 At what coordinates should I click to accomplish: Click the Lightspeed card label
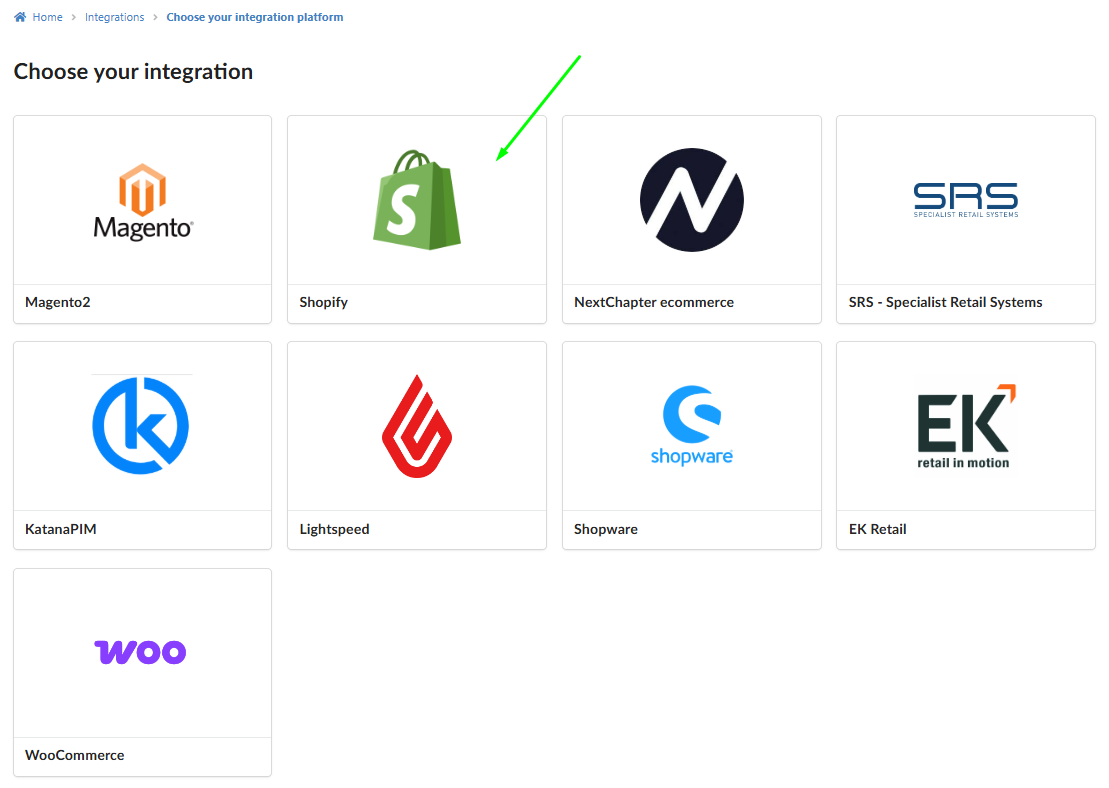click(334, 529)
